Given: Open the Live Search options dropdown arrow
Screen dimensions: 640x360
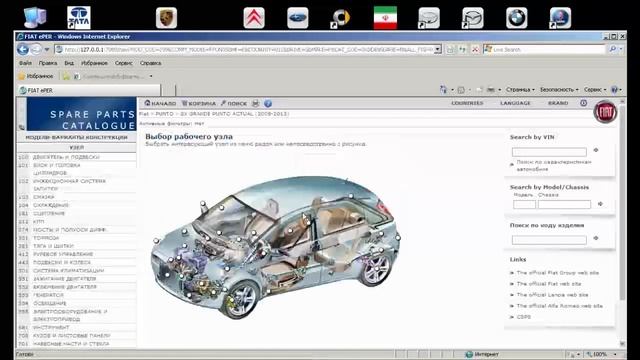Looking at the screenshot, I should 621,49.
